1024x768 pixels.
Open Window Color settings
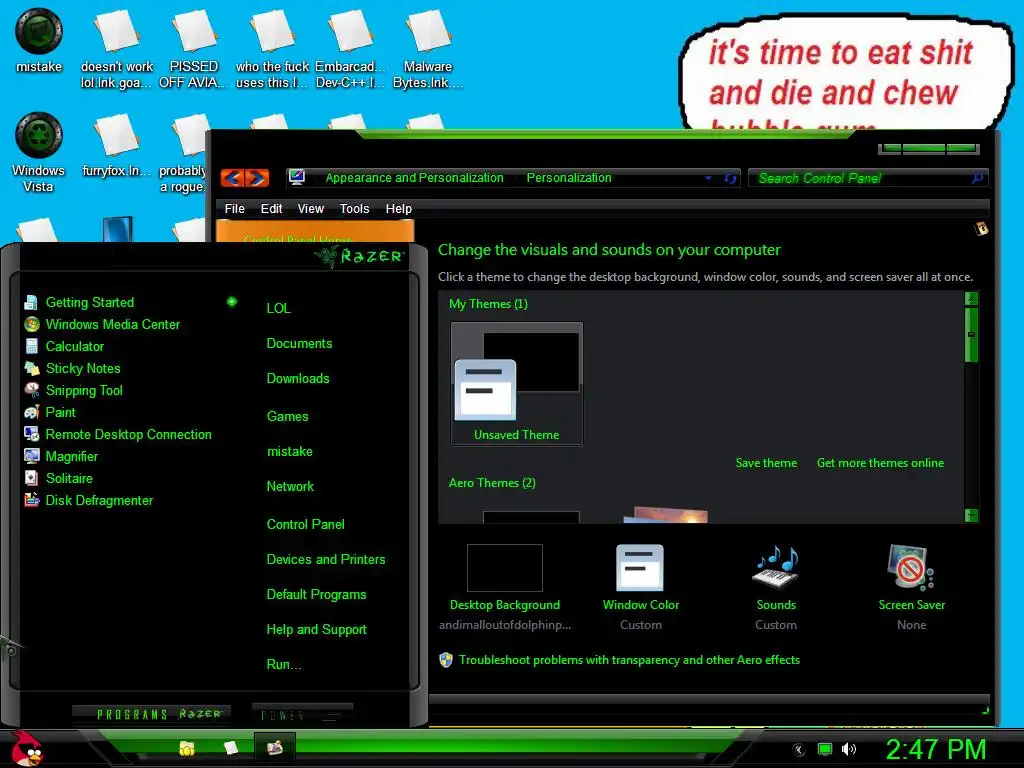tap(641, 586)
